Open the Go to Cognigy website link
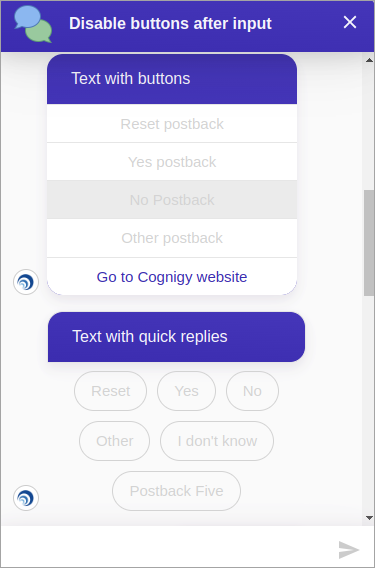375x568 pixels. pos(172,277)
